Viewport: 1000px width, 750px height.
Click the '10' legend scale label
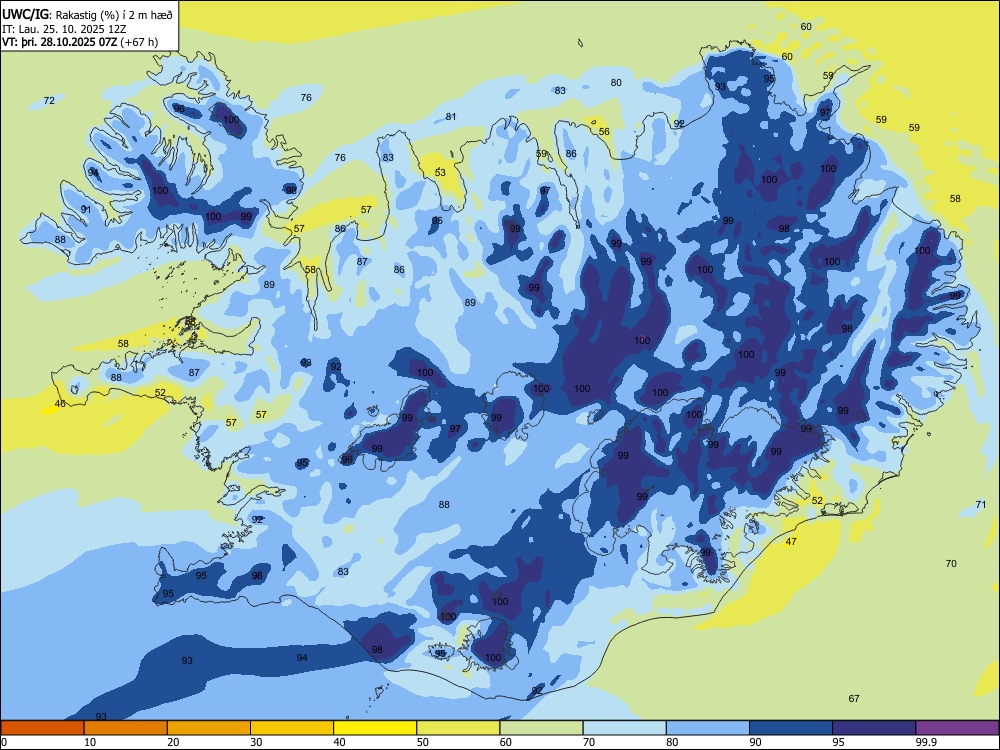90,742
